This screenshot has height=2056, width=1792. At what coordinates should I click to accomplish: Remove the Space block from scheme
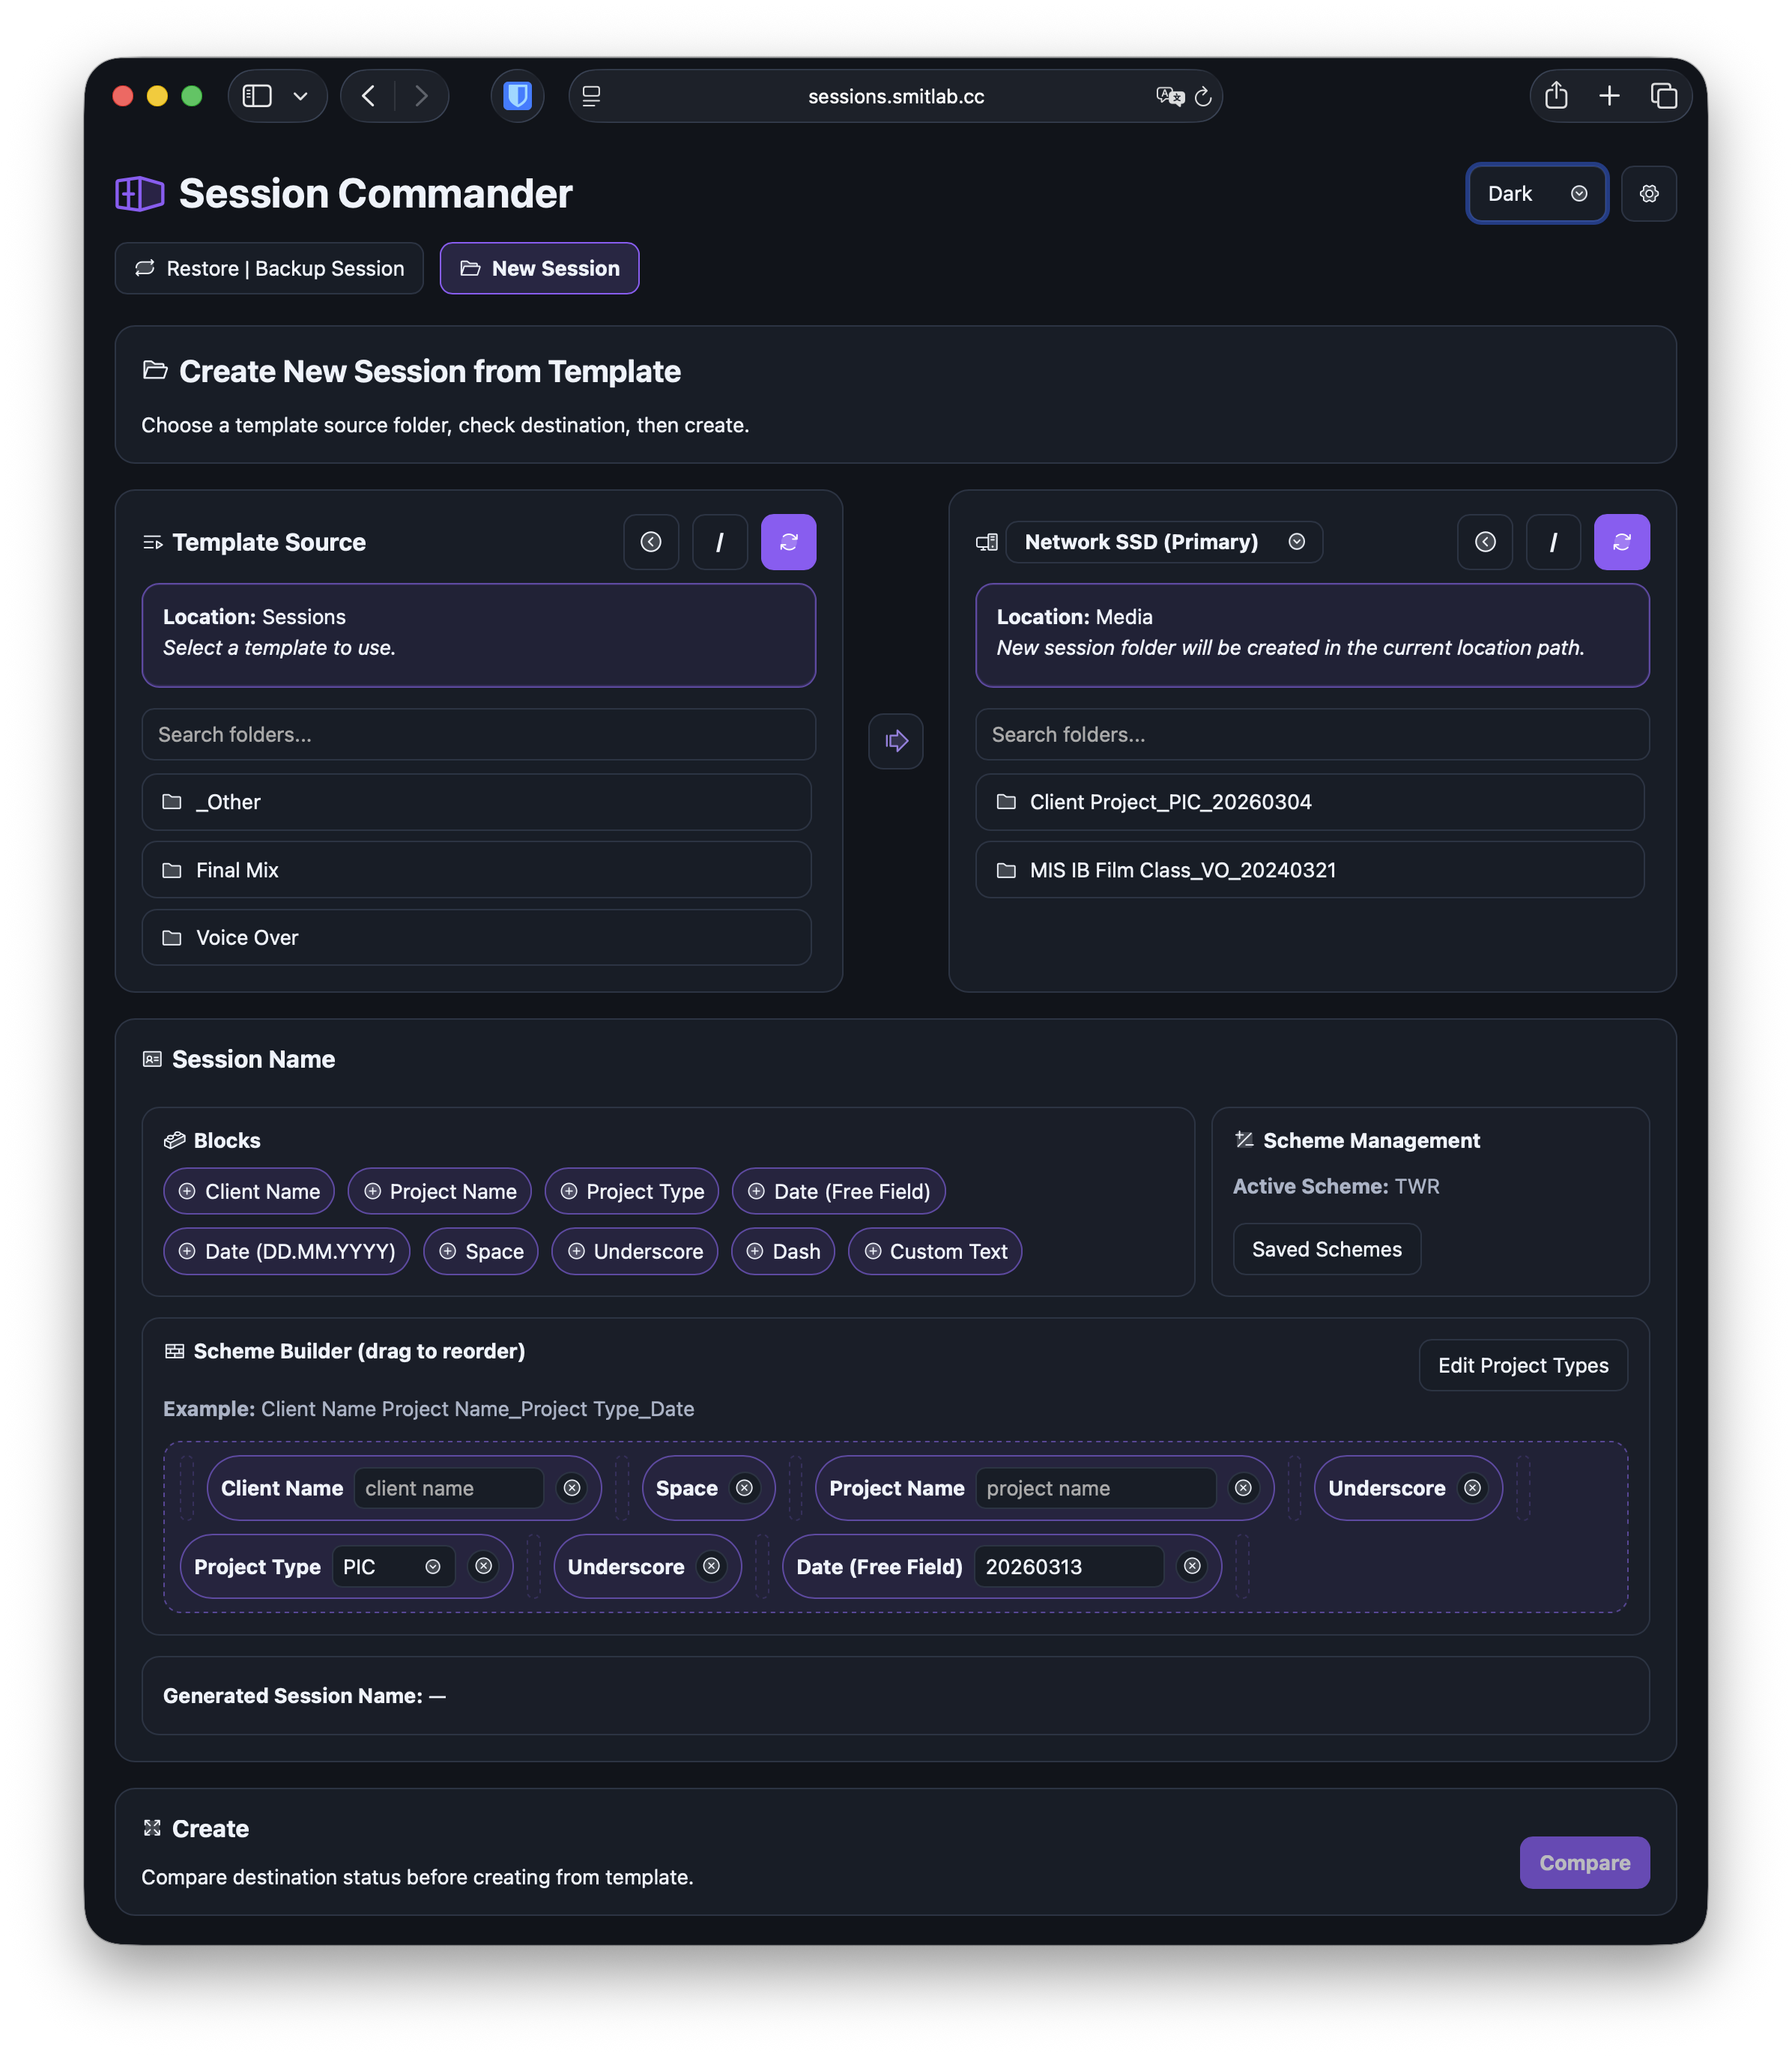(744, 1488)
